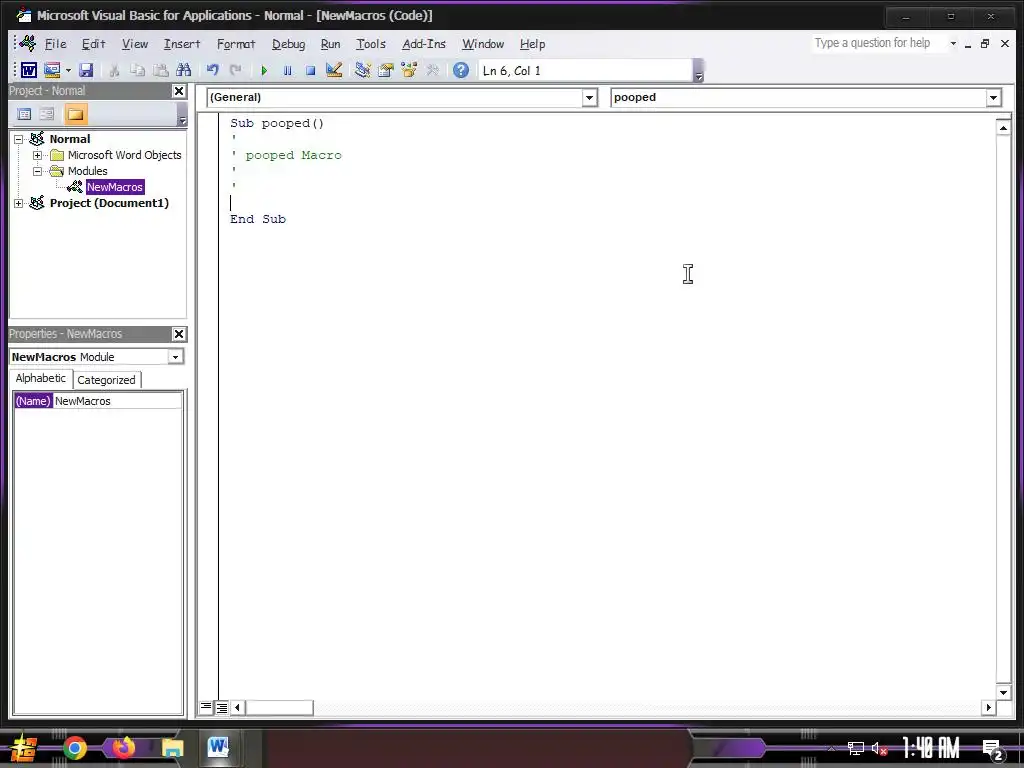1024x768 pixels.
Task: Click the Break pause icon
Action: pyautogui.click(x=287, y=70)
